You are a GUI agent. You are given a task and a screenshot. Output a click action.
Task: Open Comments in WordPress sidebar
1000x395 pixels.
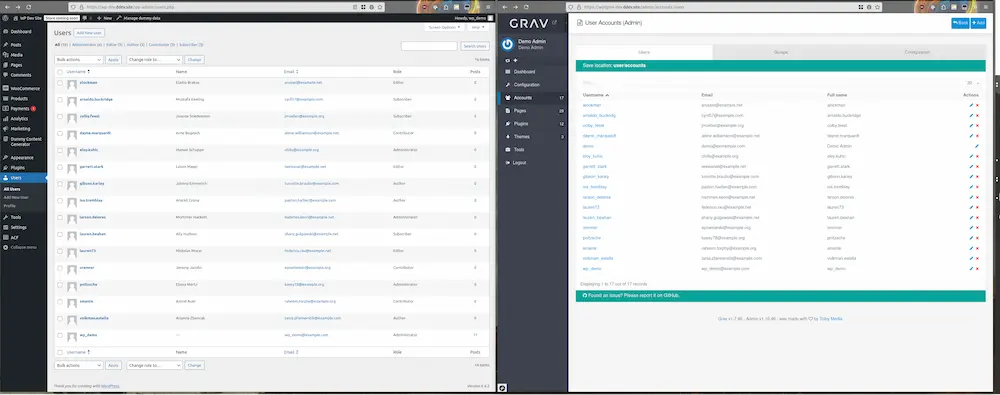[20, 75]
